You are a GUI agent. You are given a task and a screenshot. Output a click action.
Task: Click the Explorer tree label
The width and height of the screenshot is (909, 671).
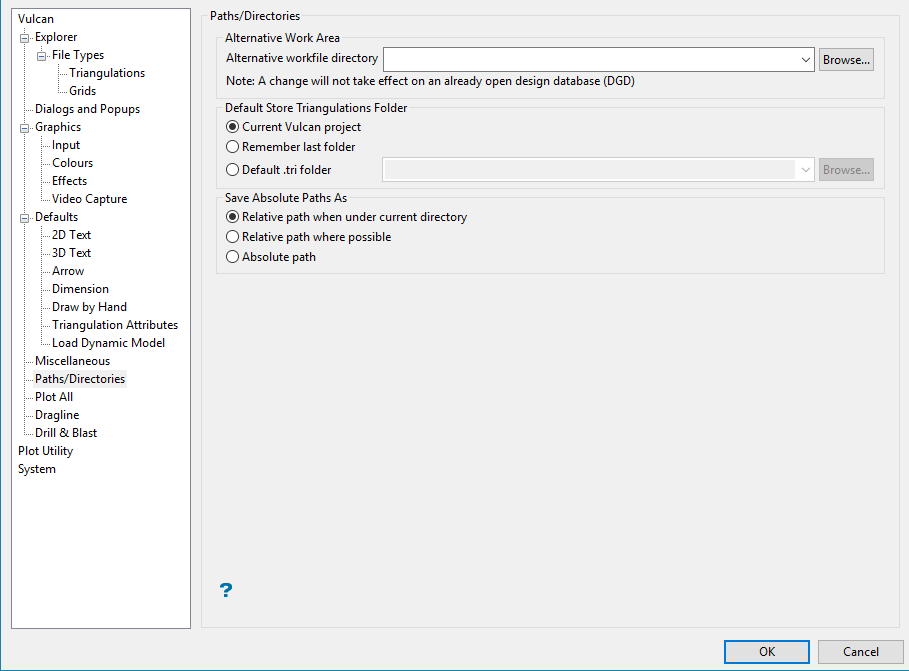(56, 37)
